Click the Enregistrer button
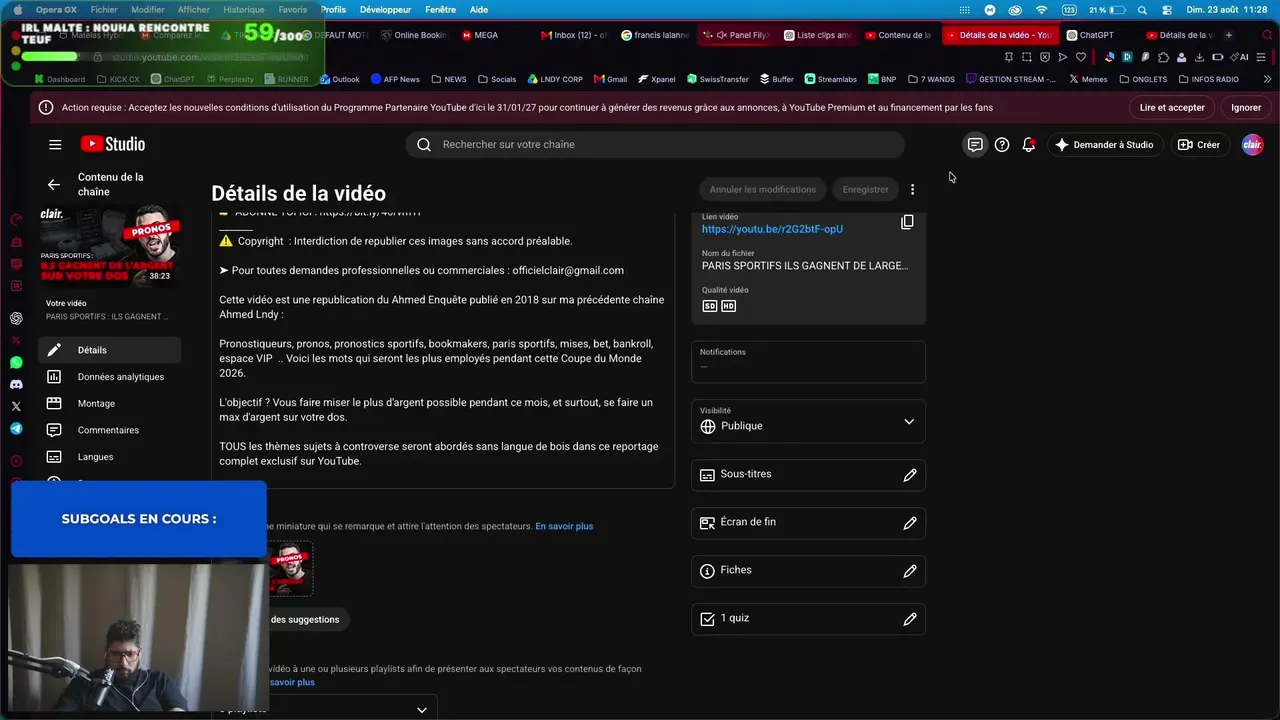Screen dimensions: 1280x720 point(865,189)
